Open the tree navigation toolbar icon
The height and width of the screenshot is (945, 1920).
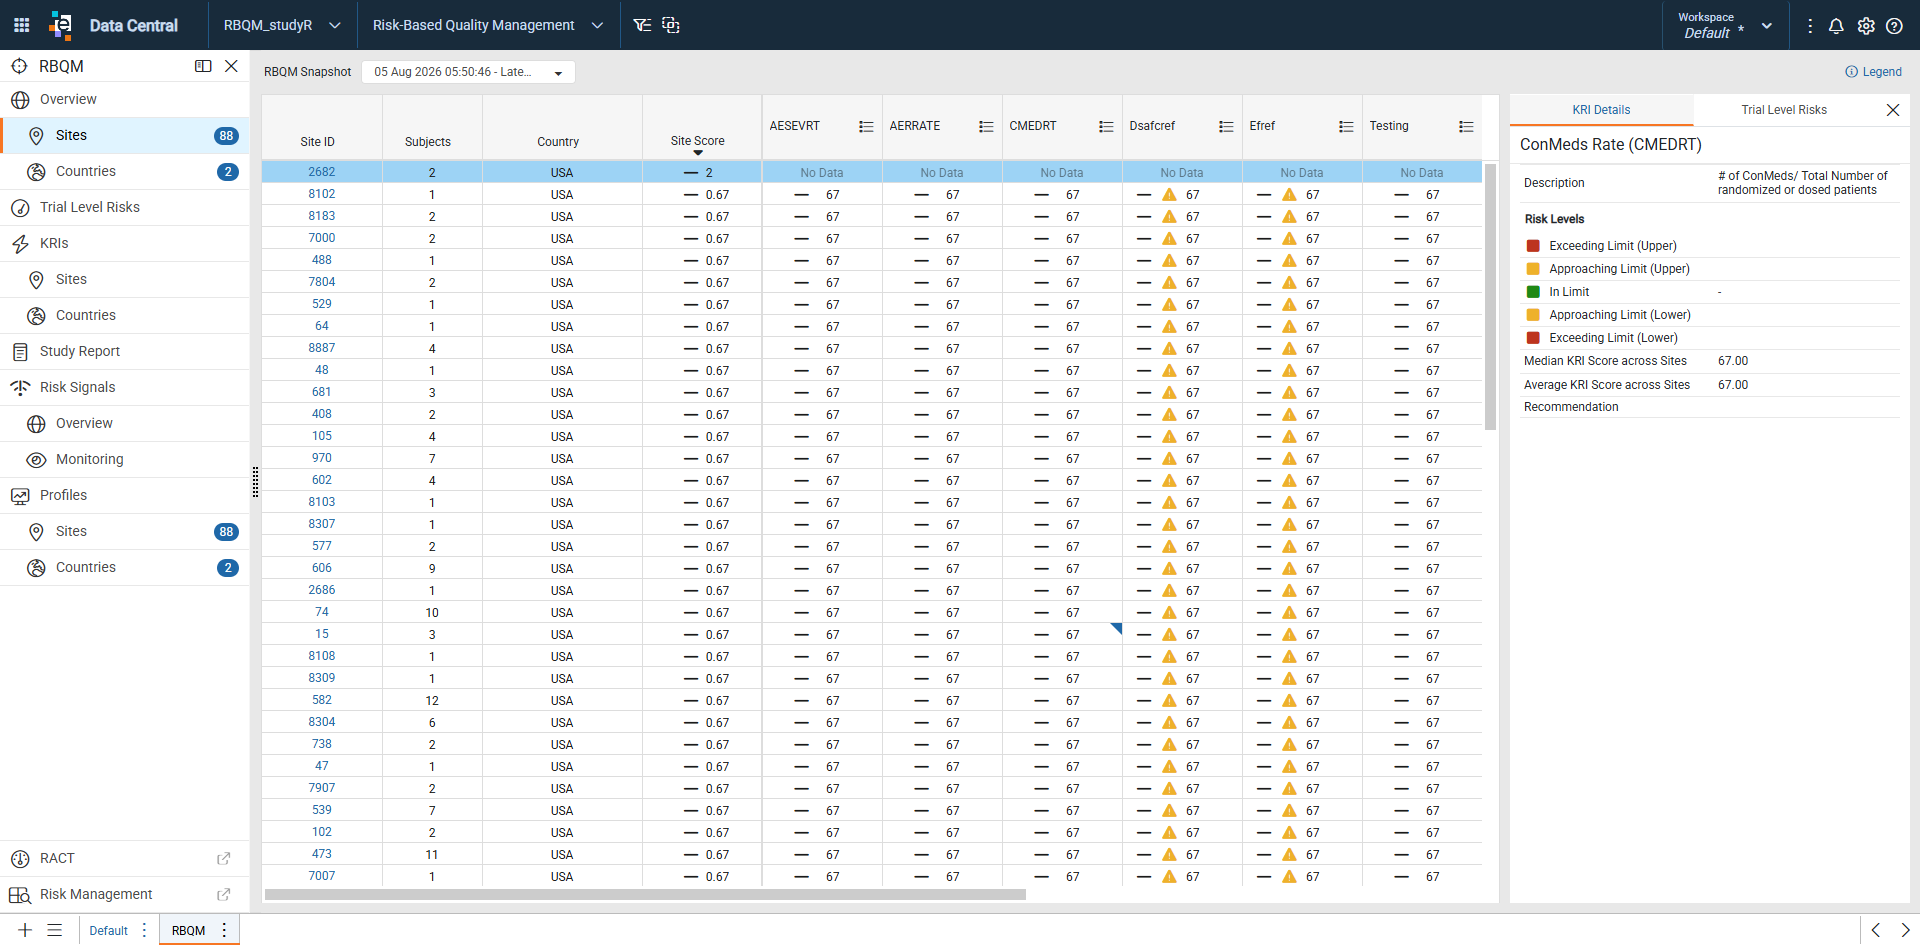point(642,25)
